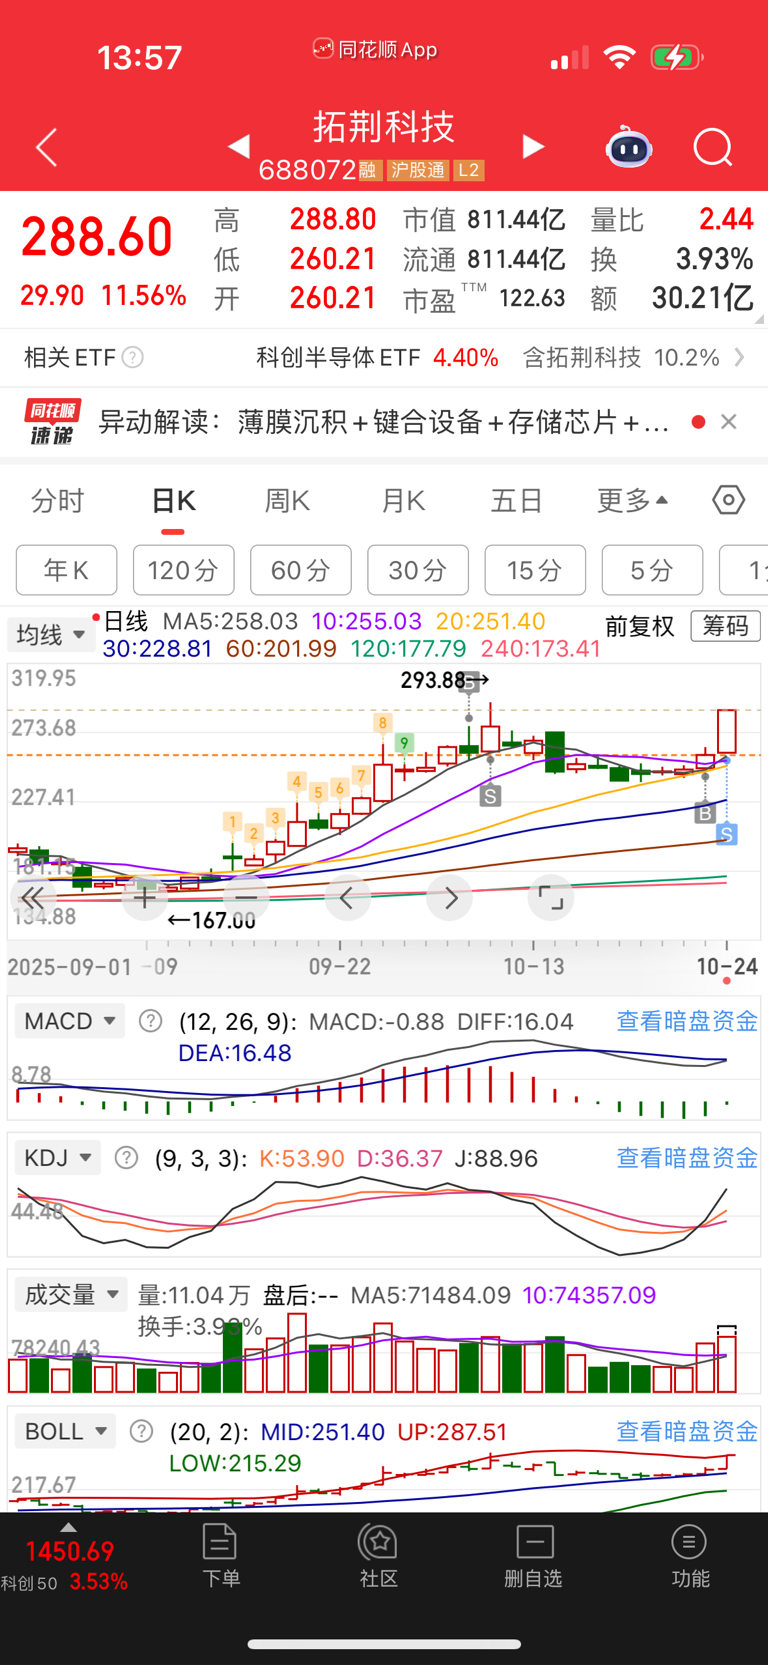The image size is (769, 1665).
Task: Open 异动解读 news banner
Action: (384, 422)
